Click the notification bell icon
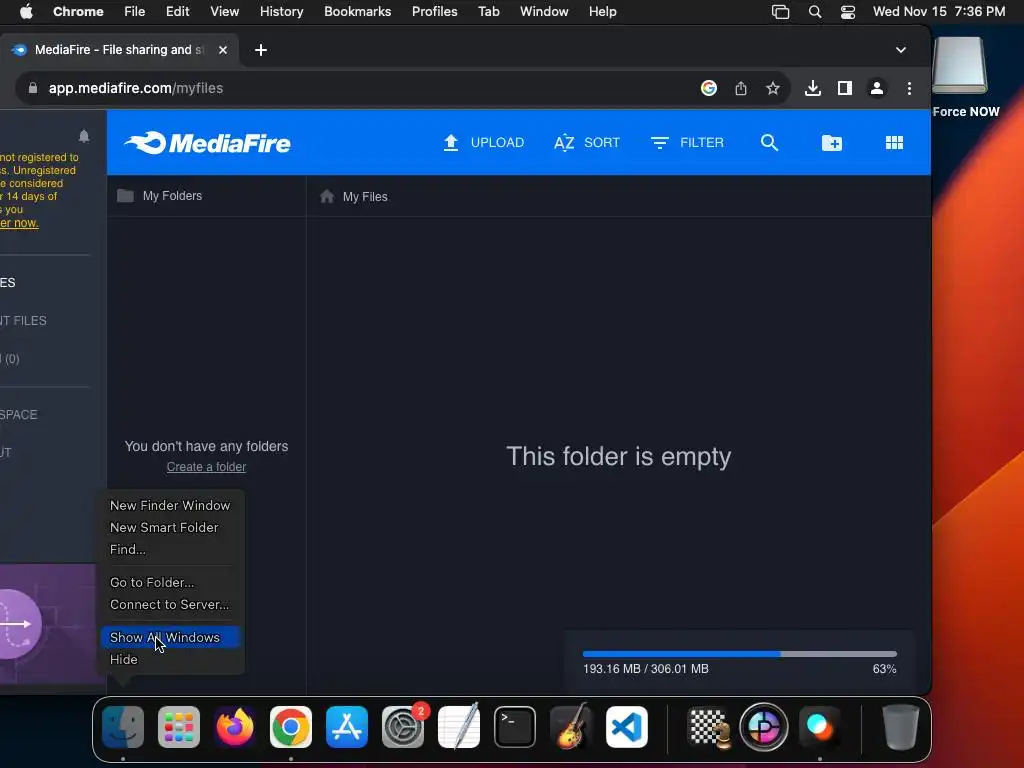This screenshot has width=1024, height=768. tap(84, 136)
